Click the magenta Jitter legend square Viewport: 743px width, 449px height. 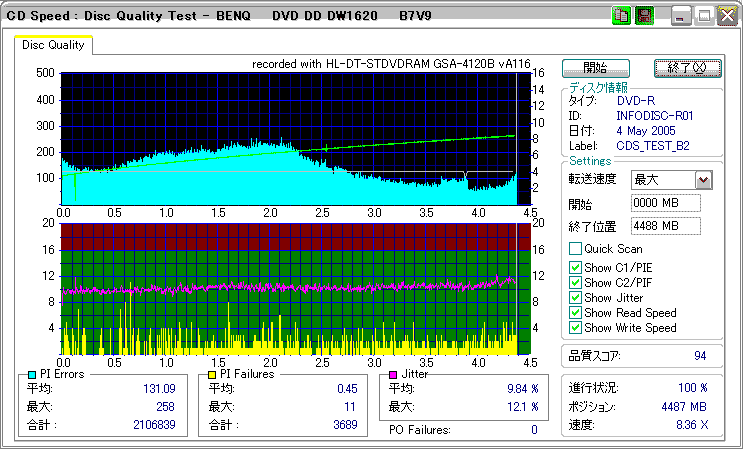click(x=393, y=374)
